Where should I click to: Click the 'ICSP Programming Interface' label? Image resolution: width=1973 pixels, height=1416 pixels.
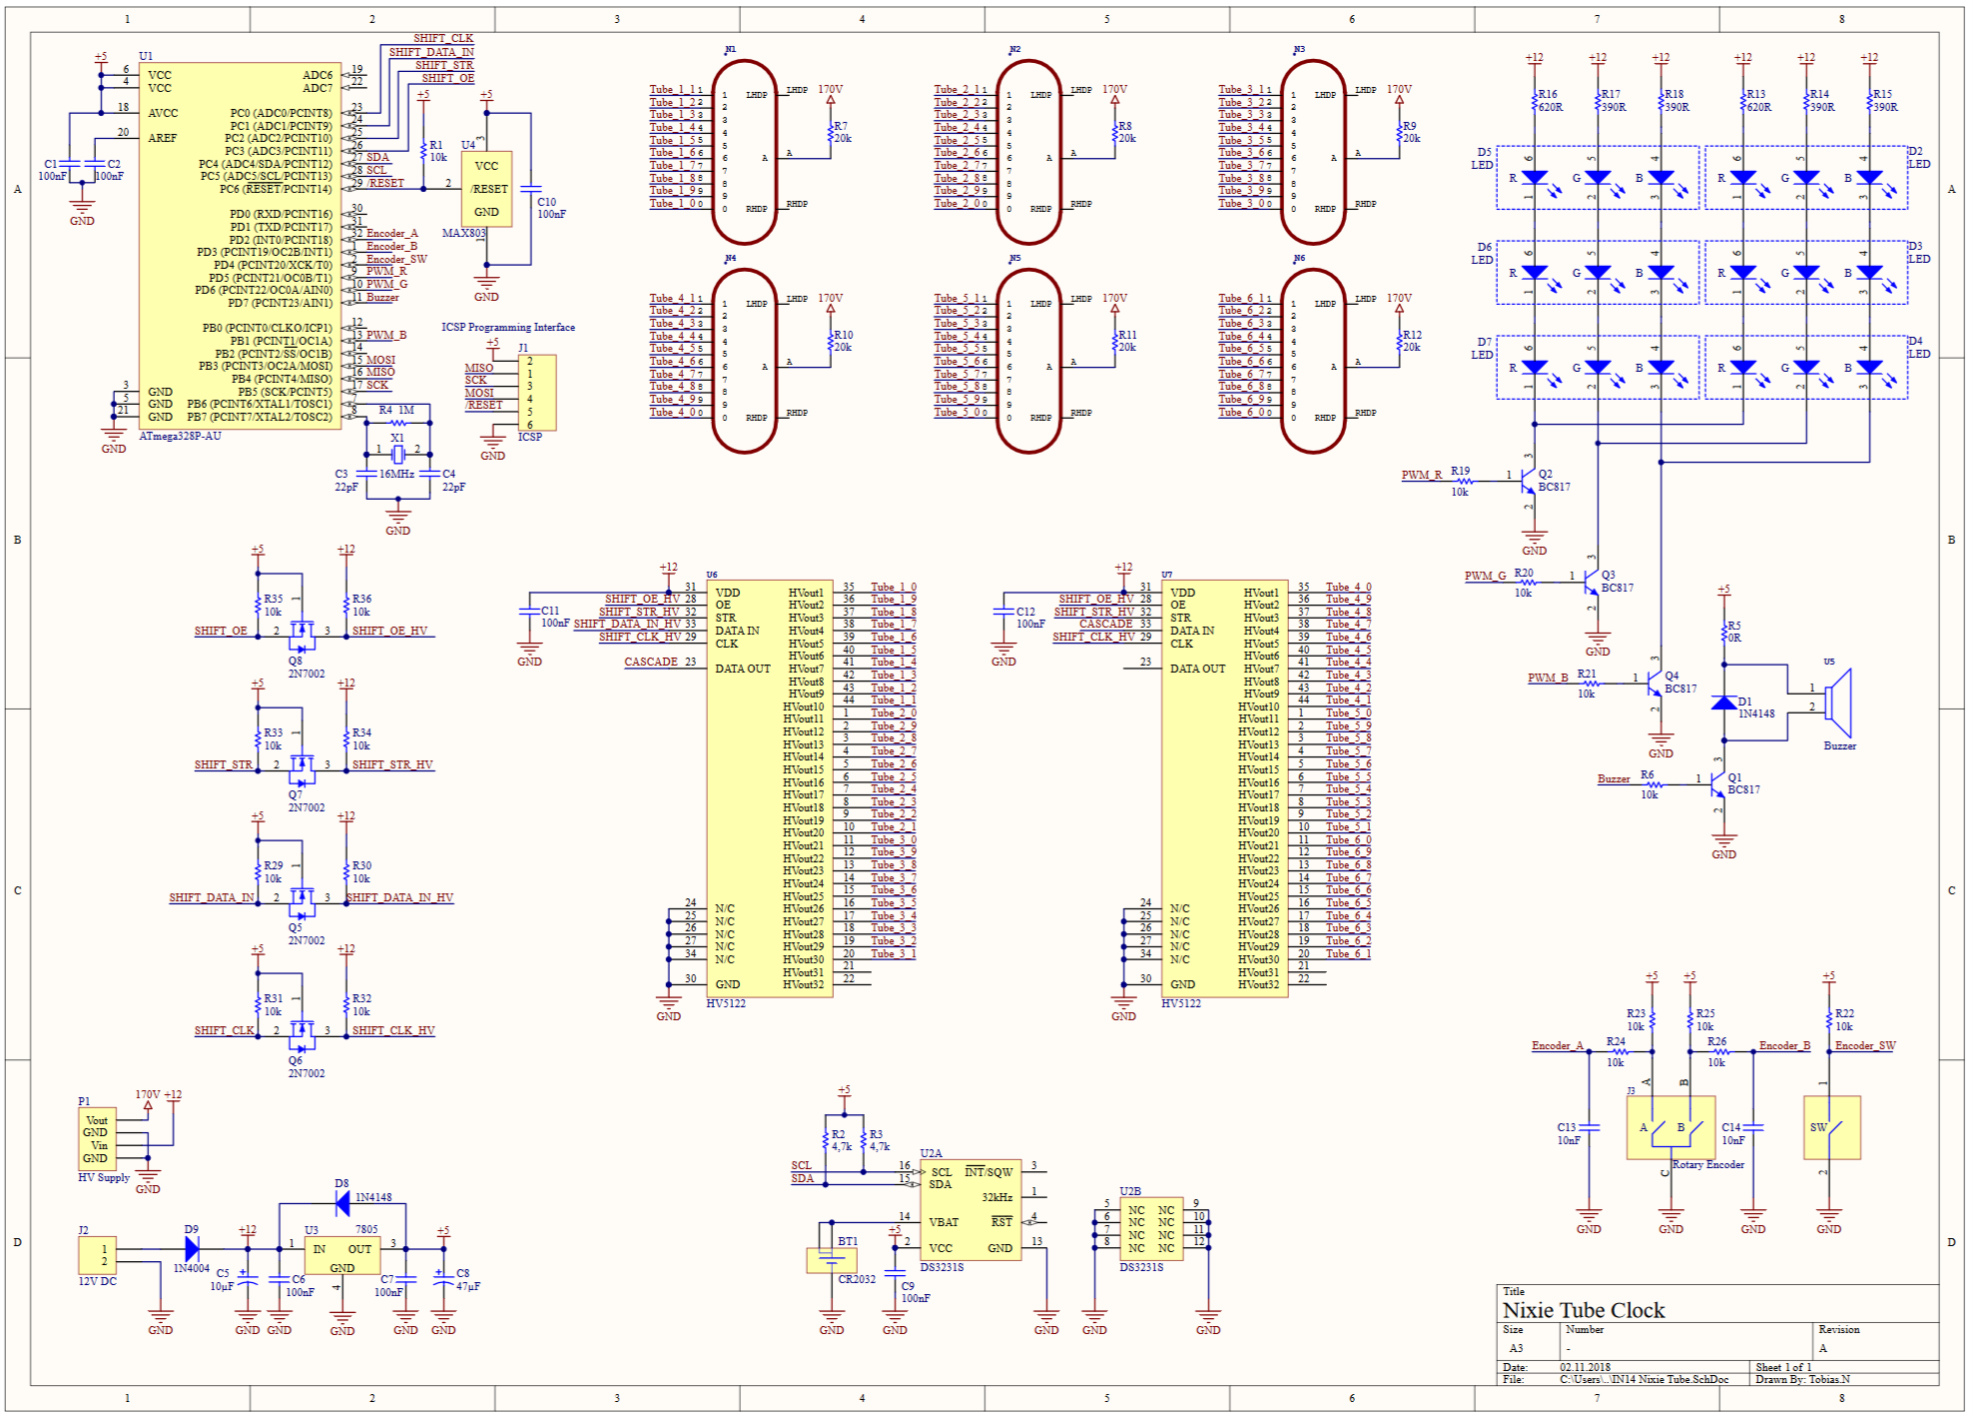(x=508, y=327)
